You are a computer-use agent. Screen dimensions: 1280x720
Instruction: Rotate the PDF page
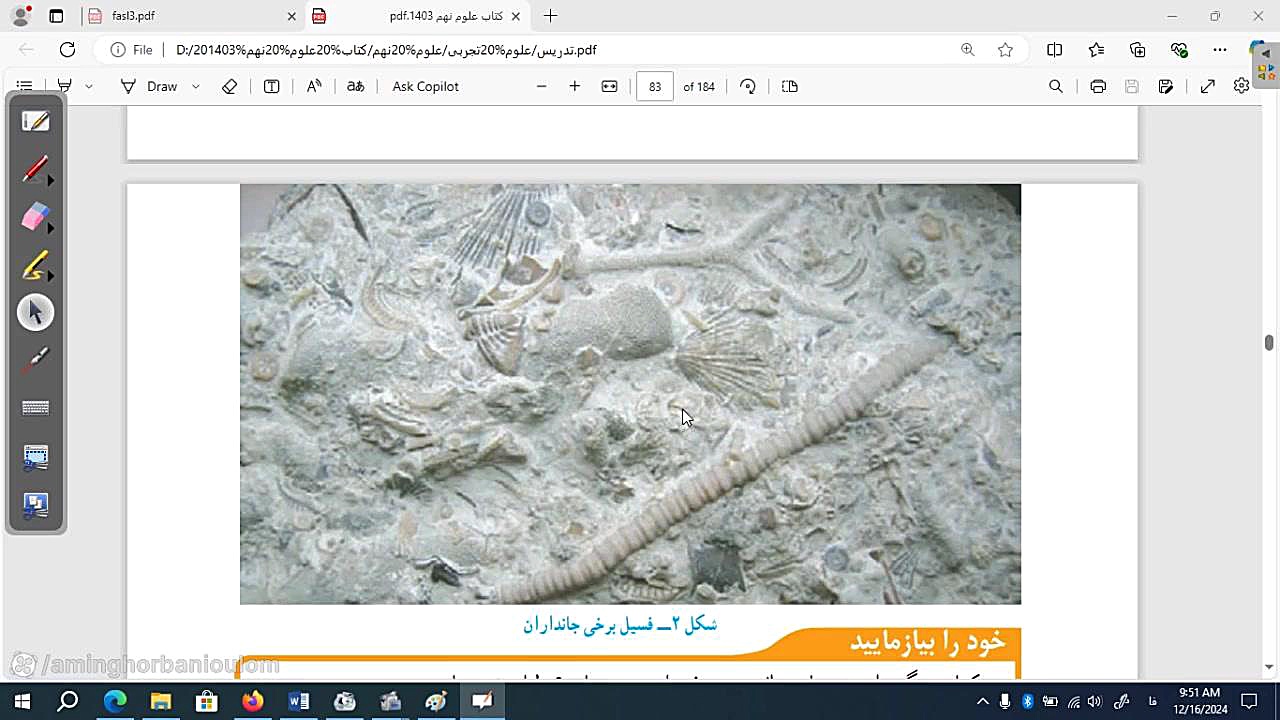[x=748, y=86]
